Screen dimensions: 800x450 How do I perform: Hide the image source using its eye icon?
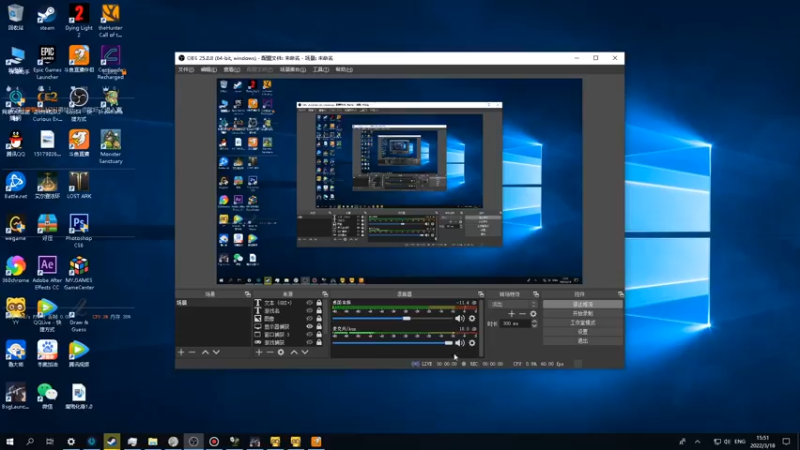[x=309, y=318]
